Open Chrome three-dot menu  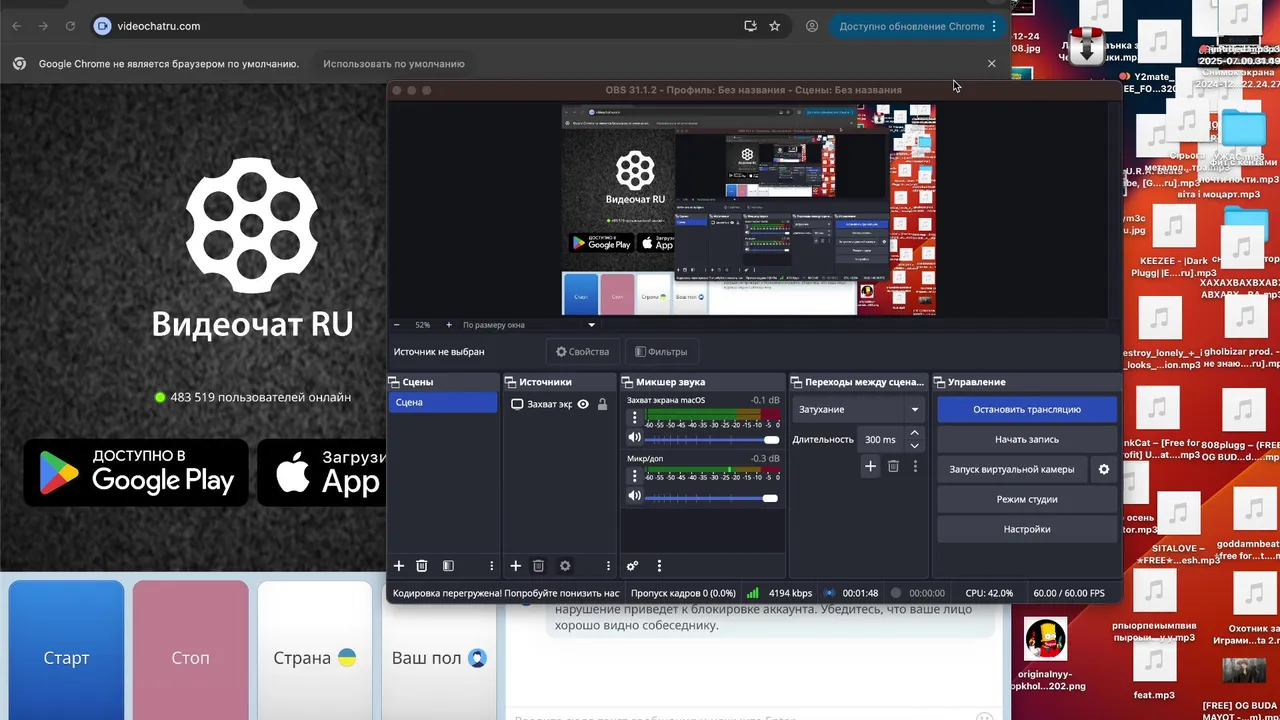[993, 26]
